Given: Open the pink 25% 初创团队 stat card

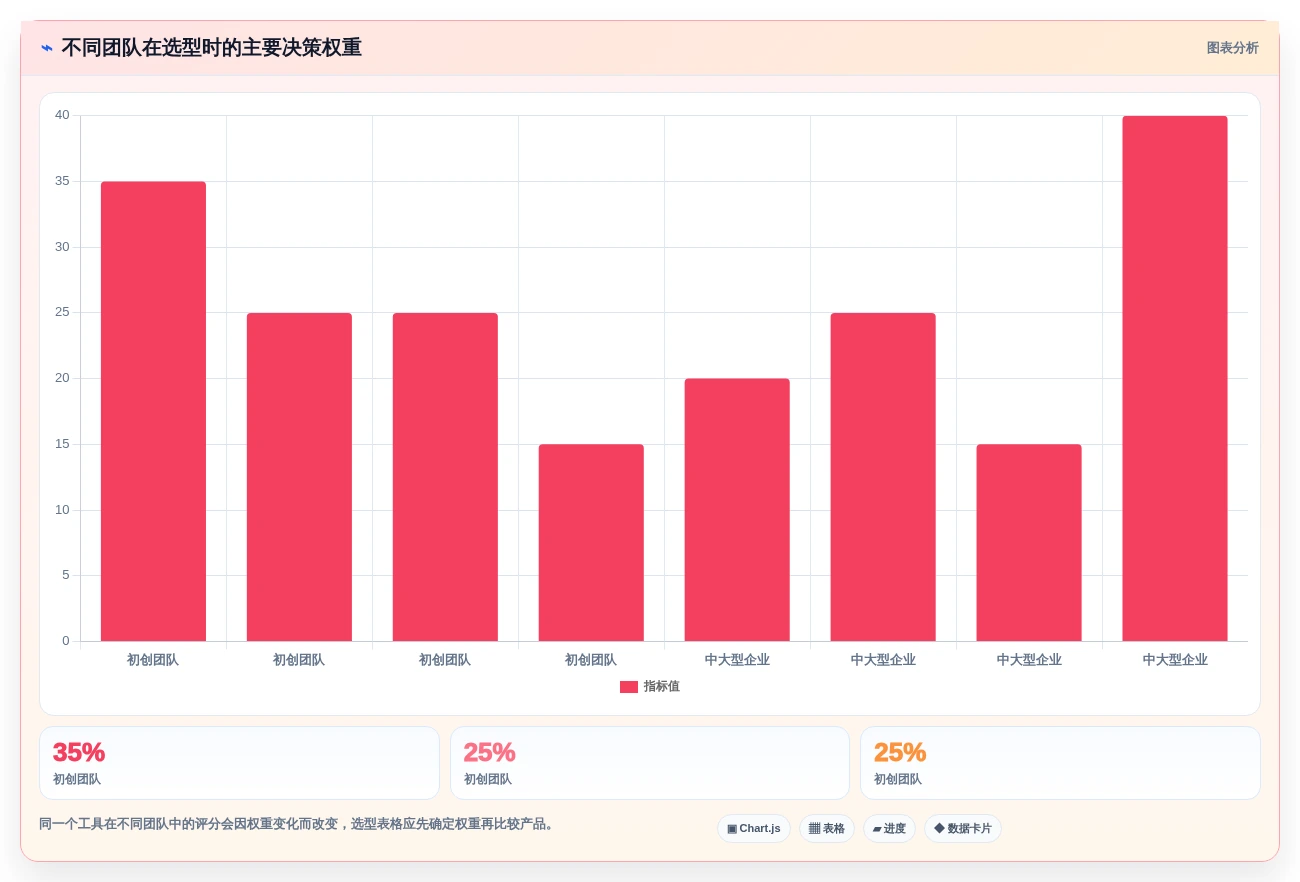Looking at the screenshot, I should (650, 763).
